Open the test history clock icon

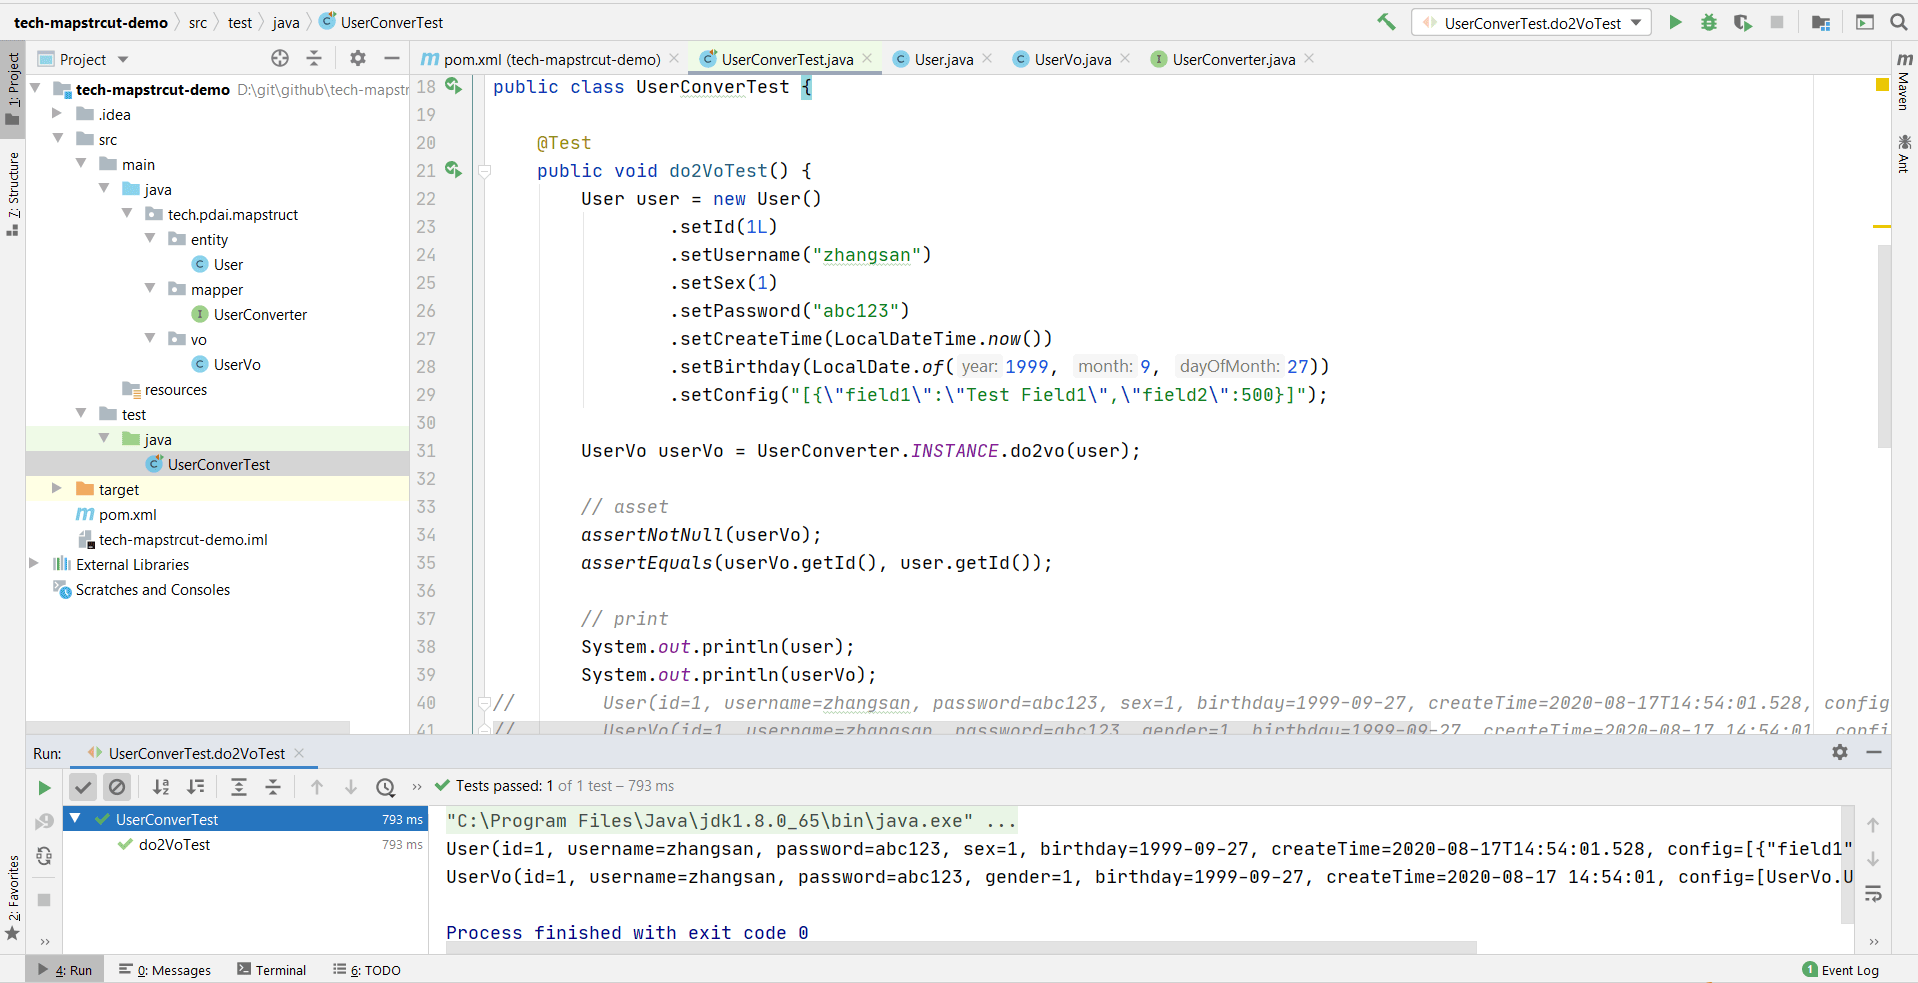385,787
